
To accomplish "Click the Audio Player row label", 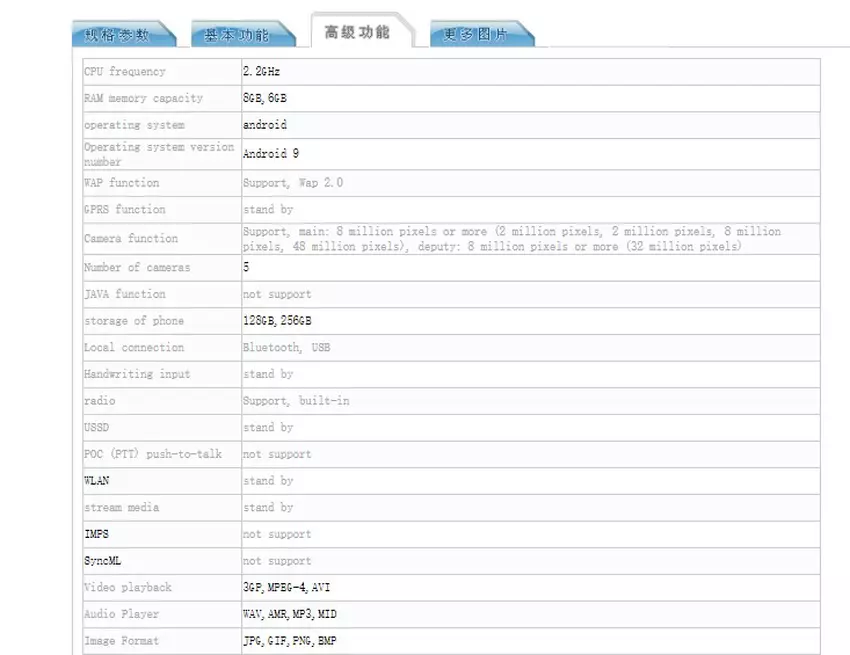I will click(121, 614).
